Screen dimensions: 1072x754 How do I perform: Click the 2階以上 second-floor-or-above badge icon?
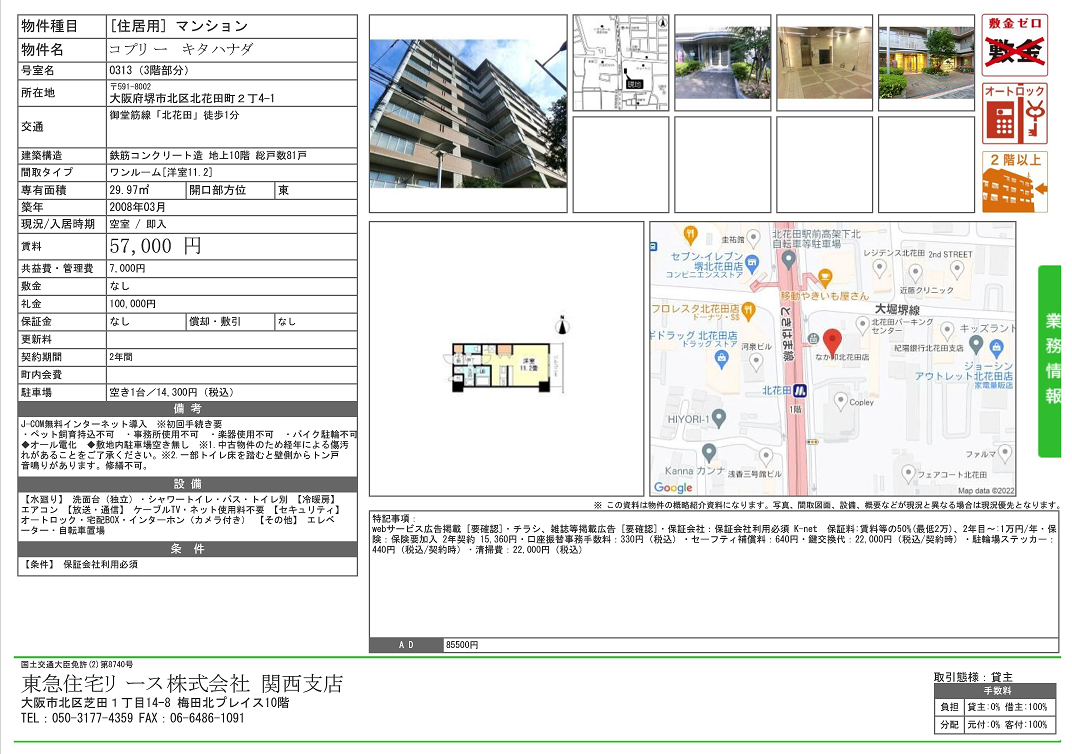(x=1015, y=182)
